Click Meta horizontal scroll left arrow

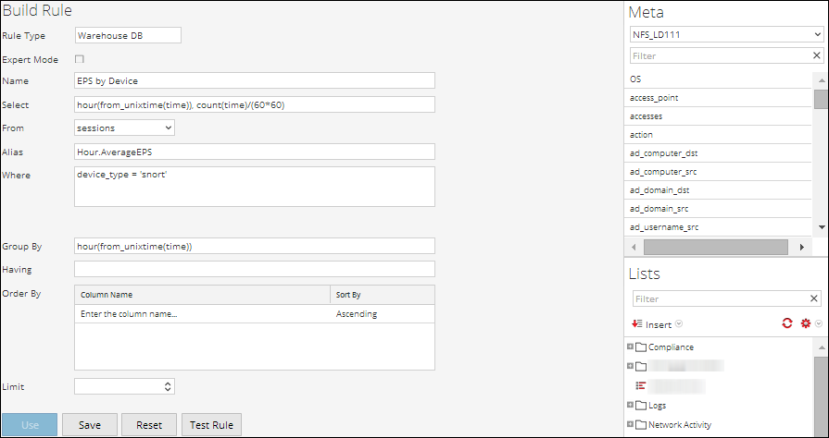633,247
